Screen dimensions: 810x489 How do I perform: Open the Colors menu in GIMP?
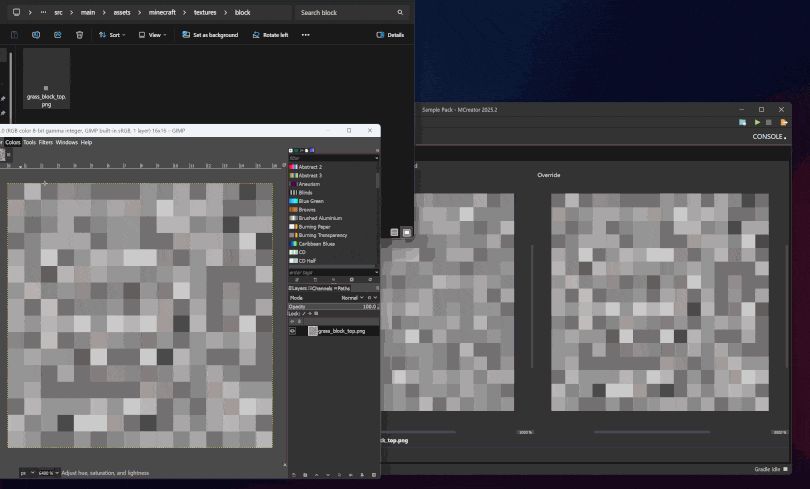(x=13, y=143)
